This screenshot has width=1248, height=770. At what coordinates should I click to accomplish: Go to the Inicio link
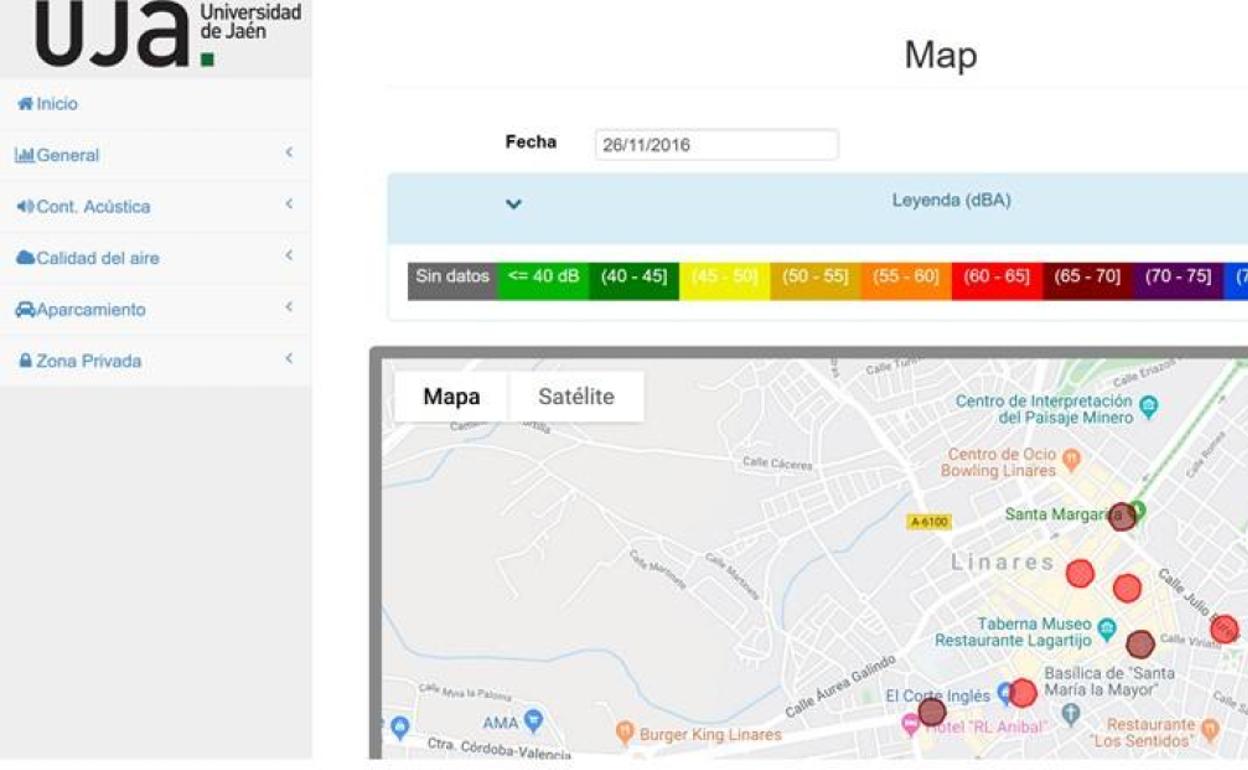pos(57,104)
